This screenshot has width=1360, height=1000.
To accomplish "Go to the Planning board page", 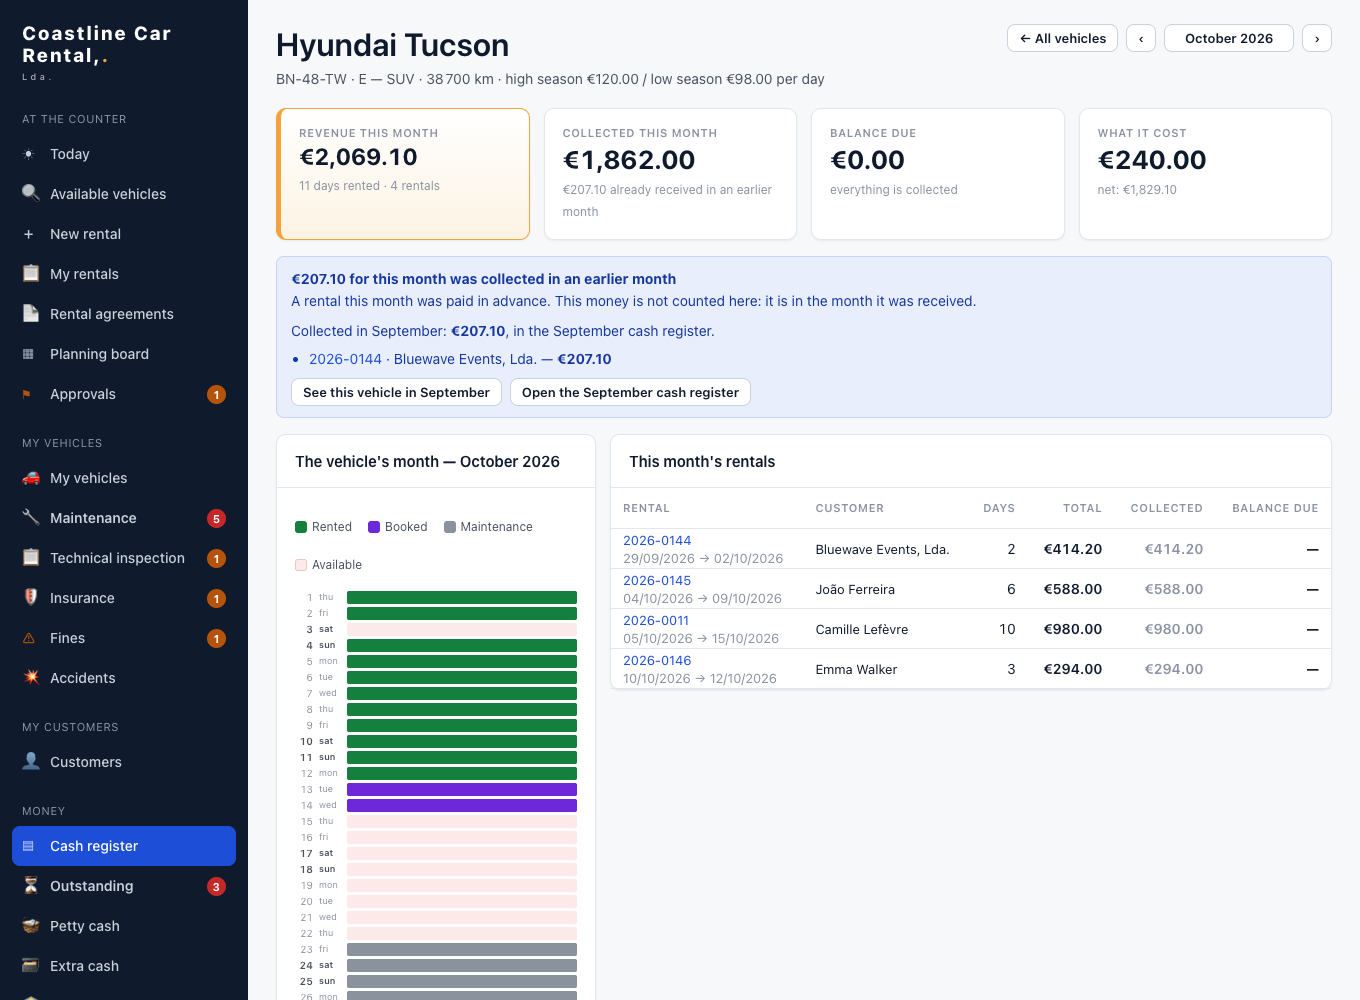I will (124, 354).
